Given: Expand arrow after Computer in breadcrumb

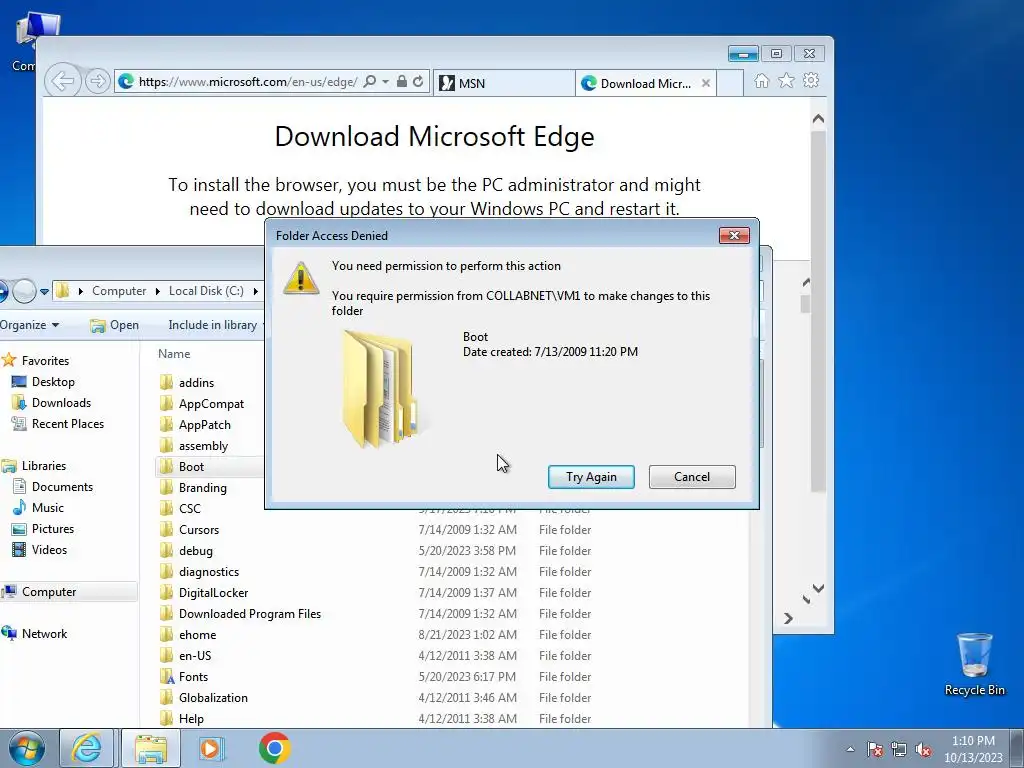Looking at the screenshot, I should pyautogui.click(x=157, y=291).
